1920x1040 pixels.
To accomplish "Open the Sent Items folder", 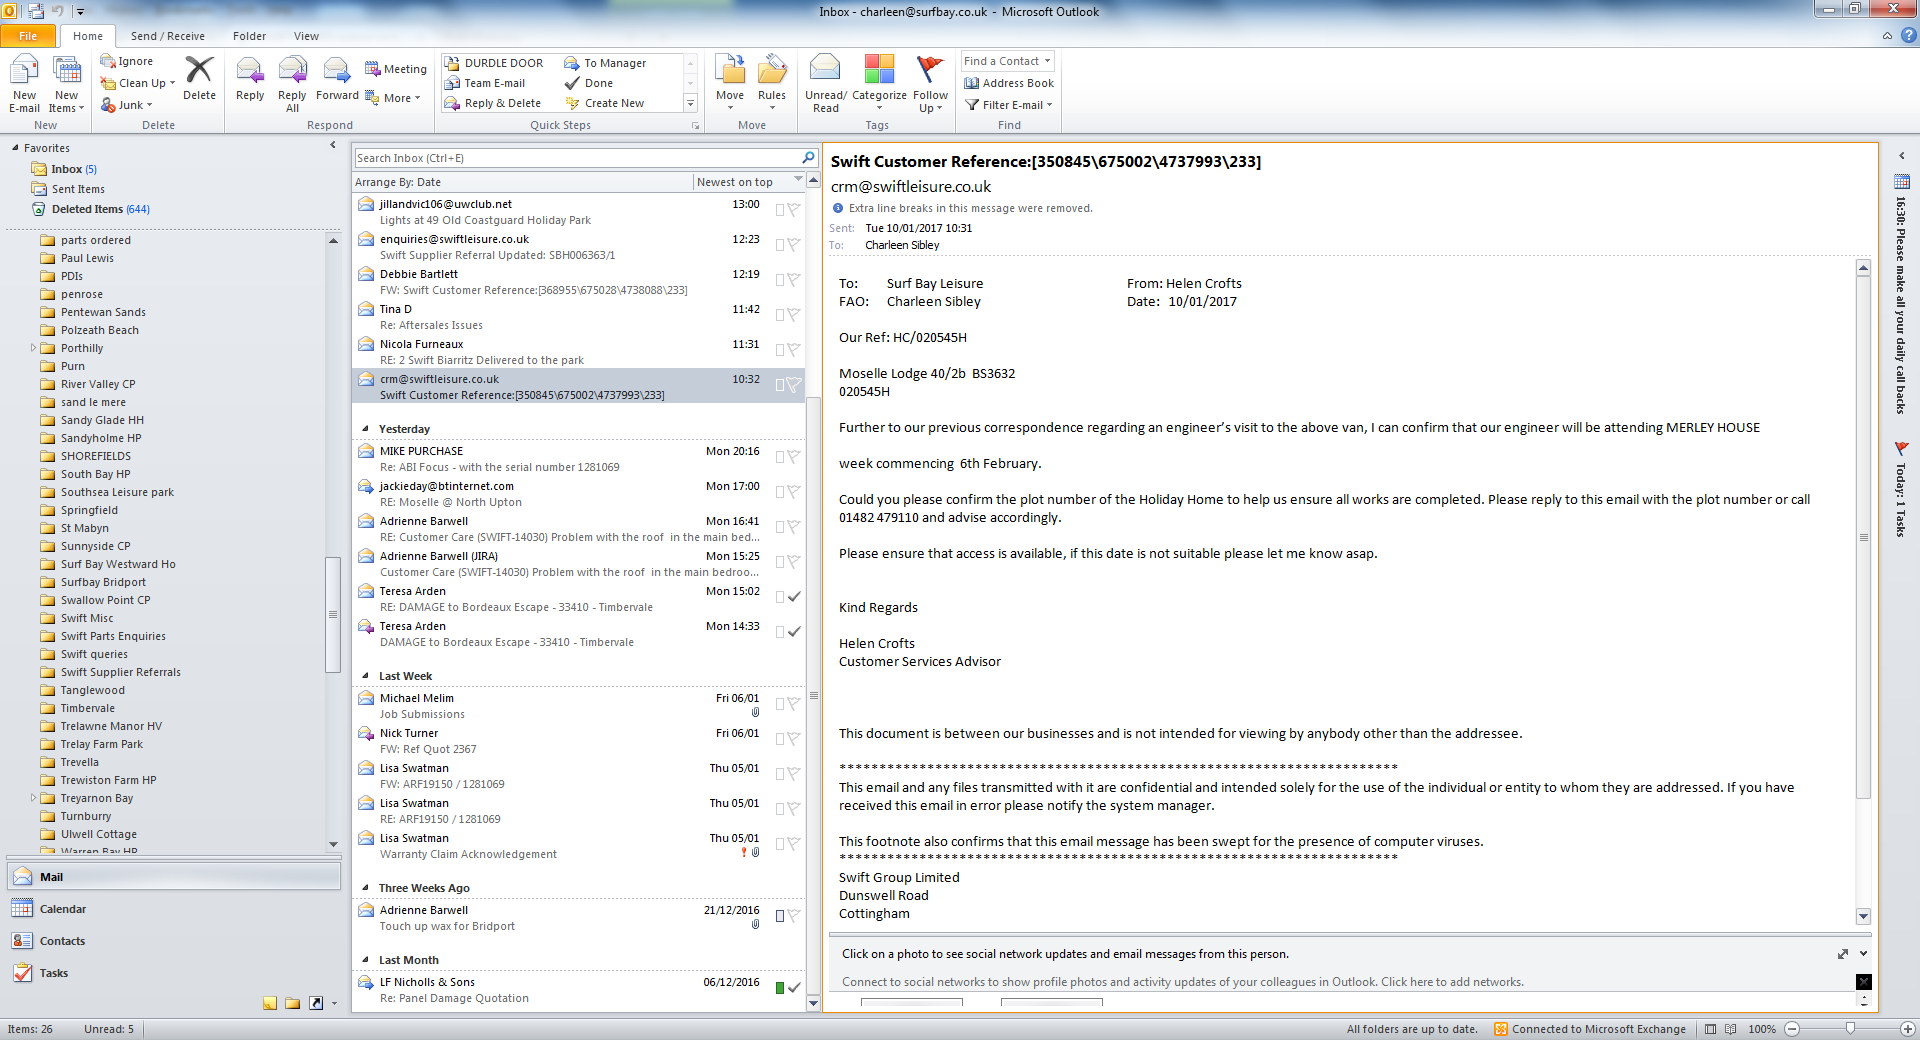I will 78,189.
